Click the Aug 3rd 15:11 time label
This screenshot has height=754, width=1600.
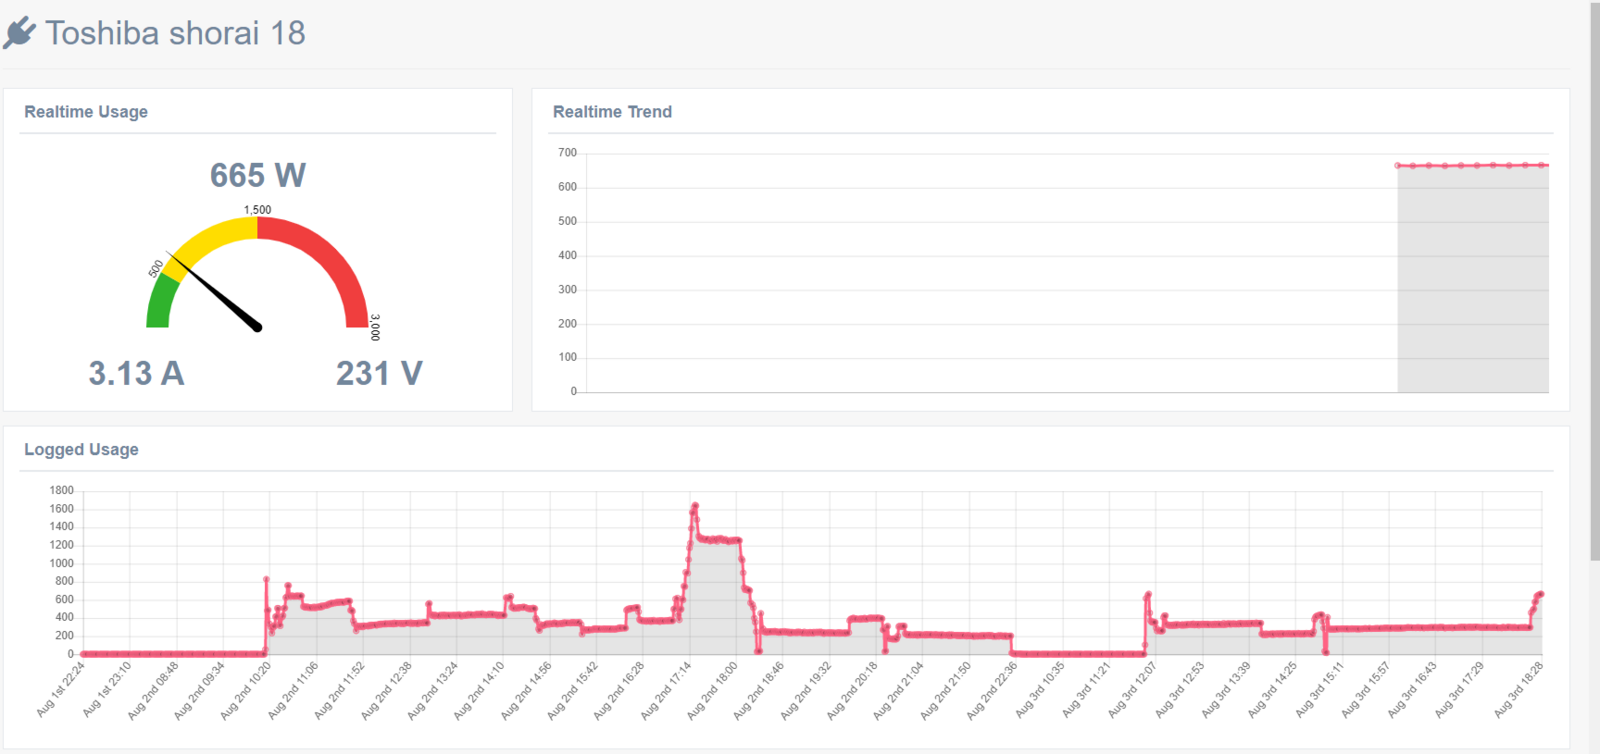coord(1320,689)
